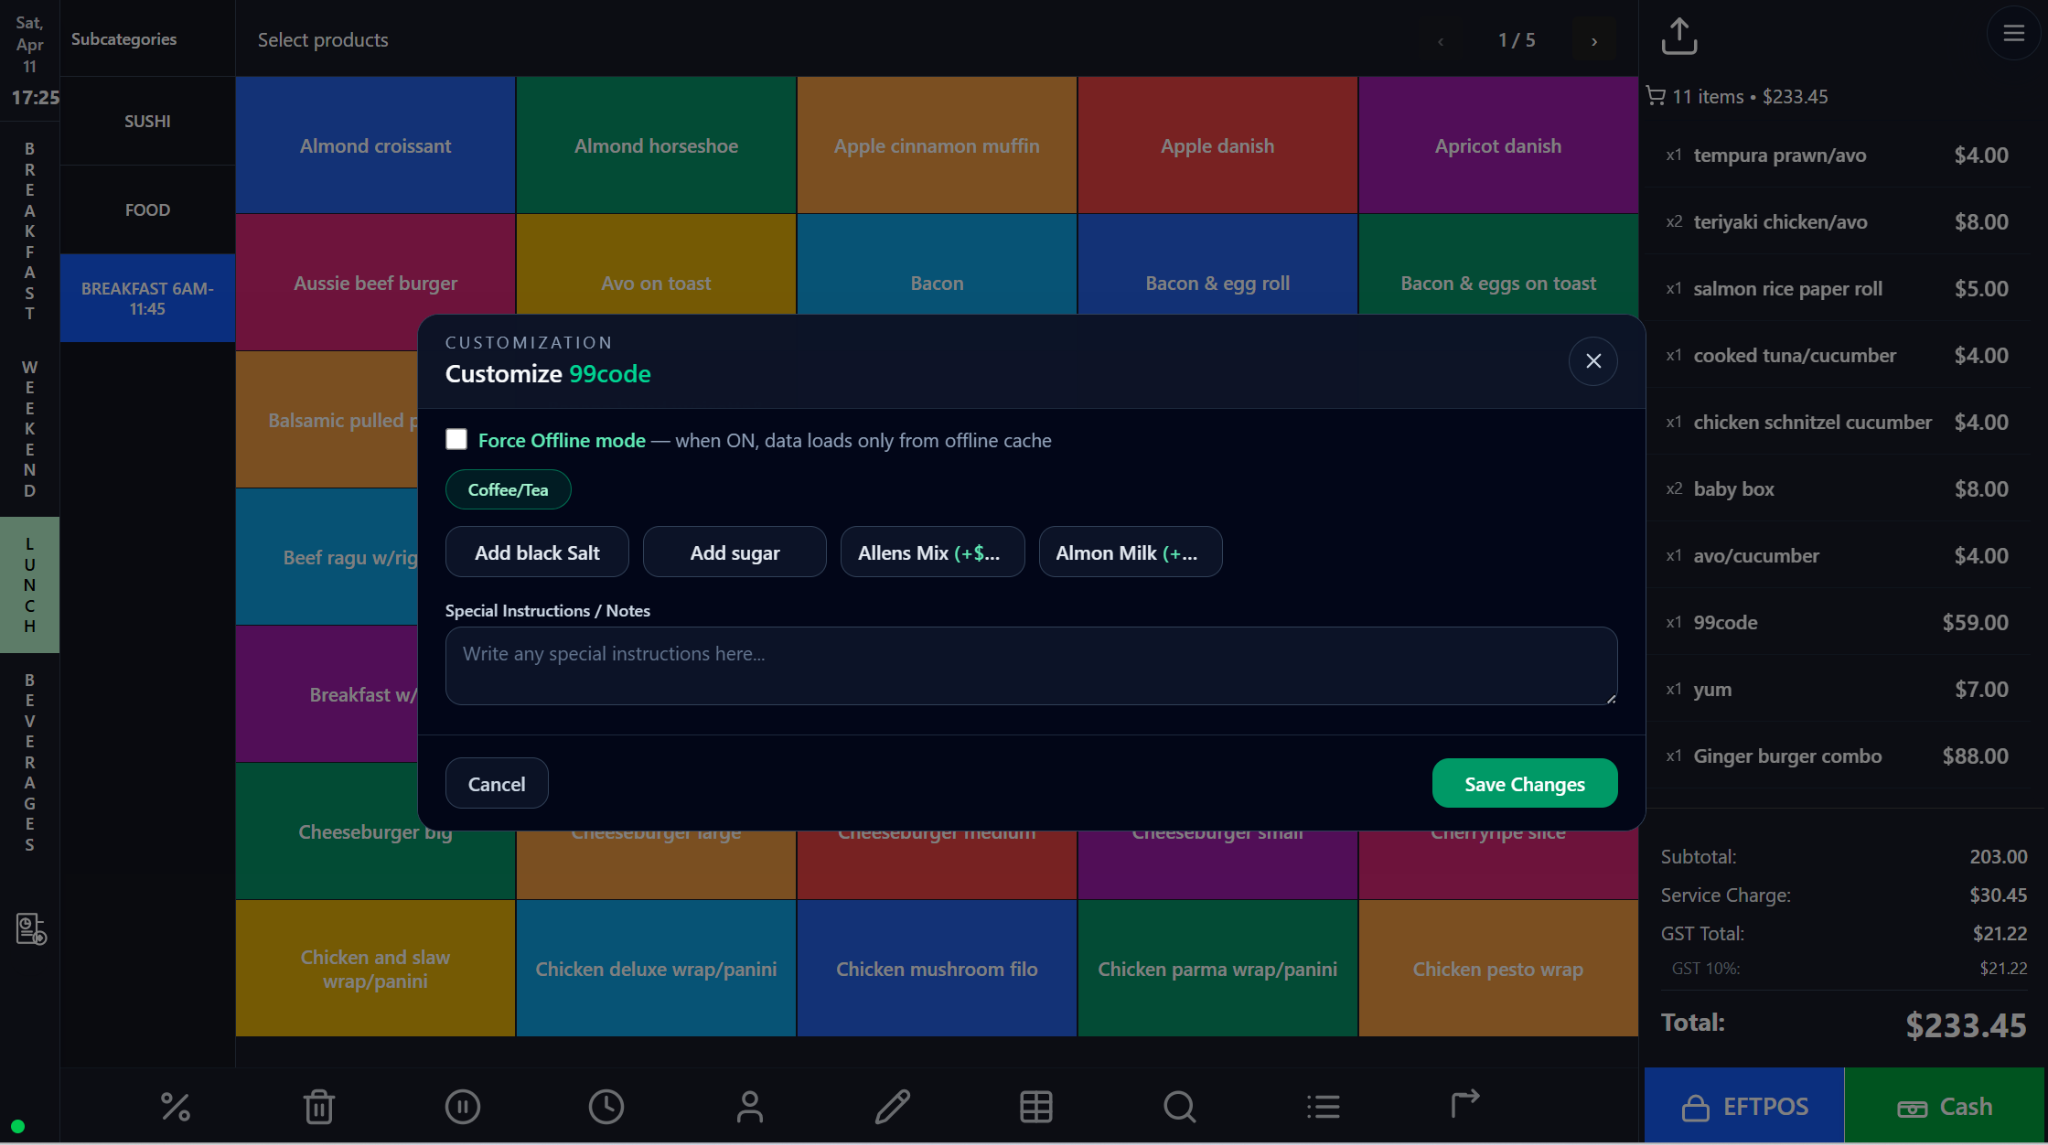Image resolution: width=2048 pixels, height=1145 pixels.
Task: Choose the Add black Salt option
Action: [x=537, y=552]
